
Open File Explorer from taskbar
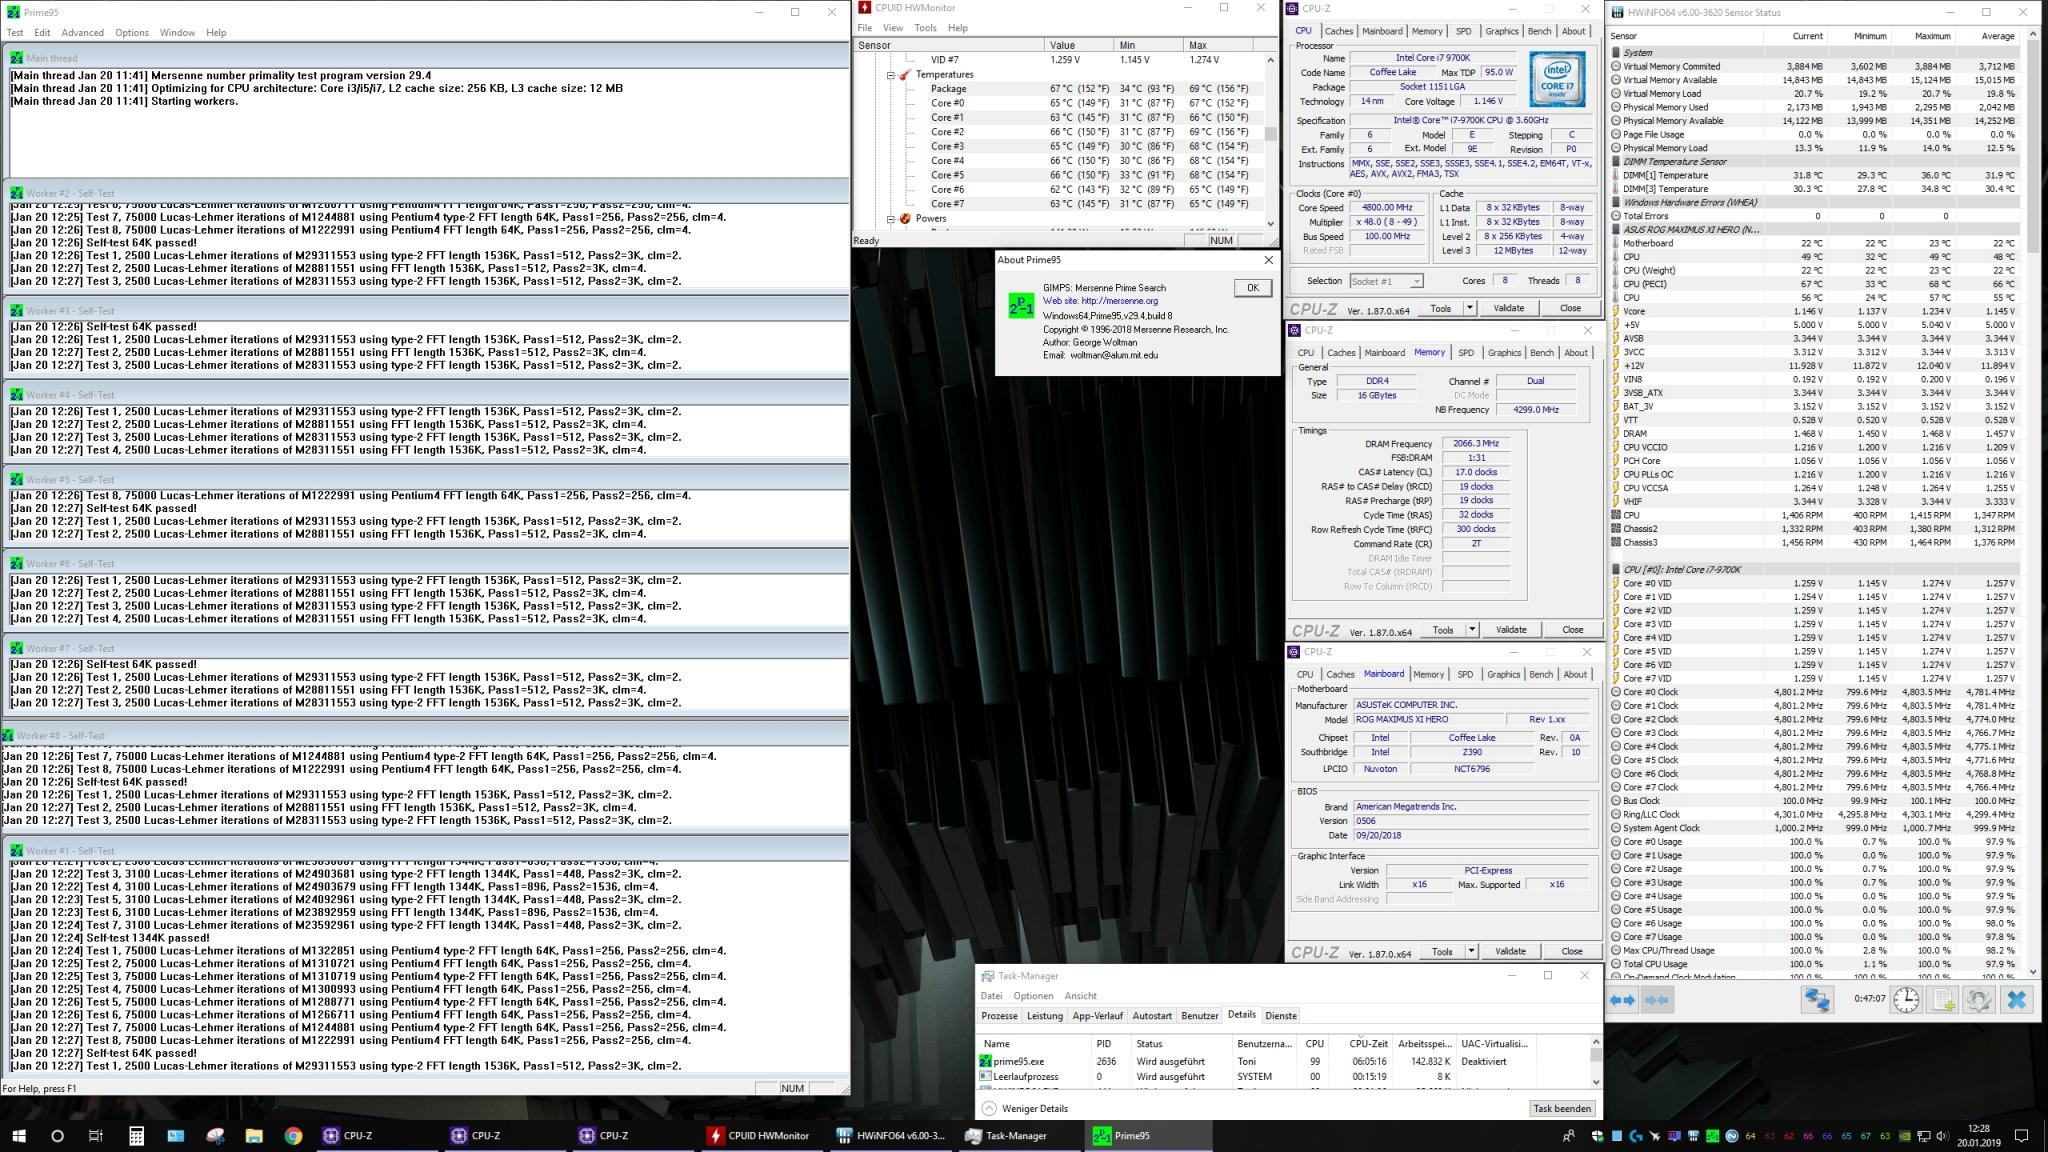click(254, 1135)
